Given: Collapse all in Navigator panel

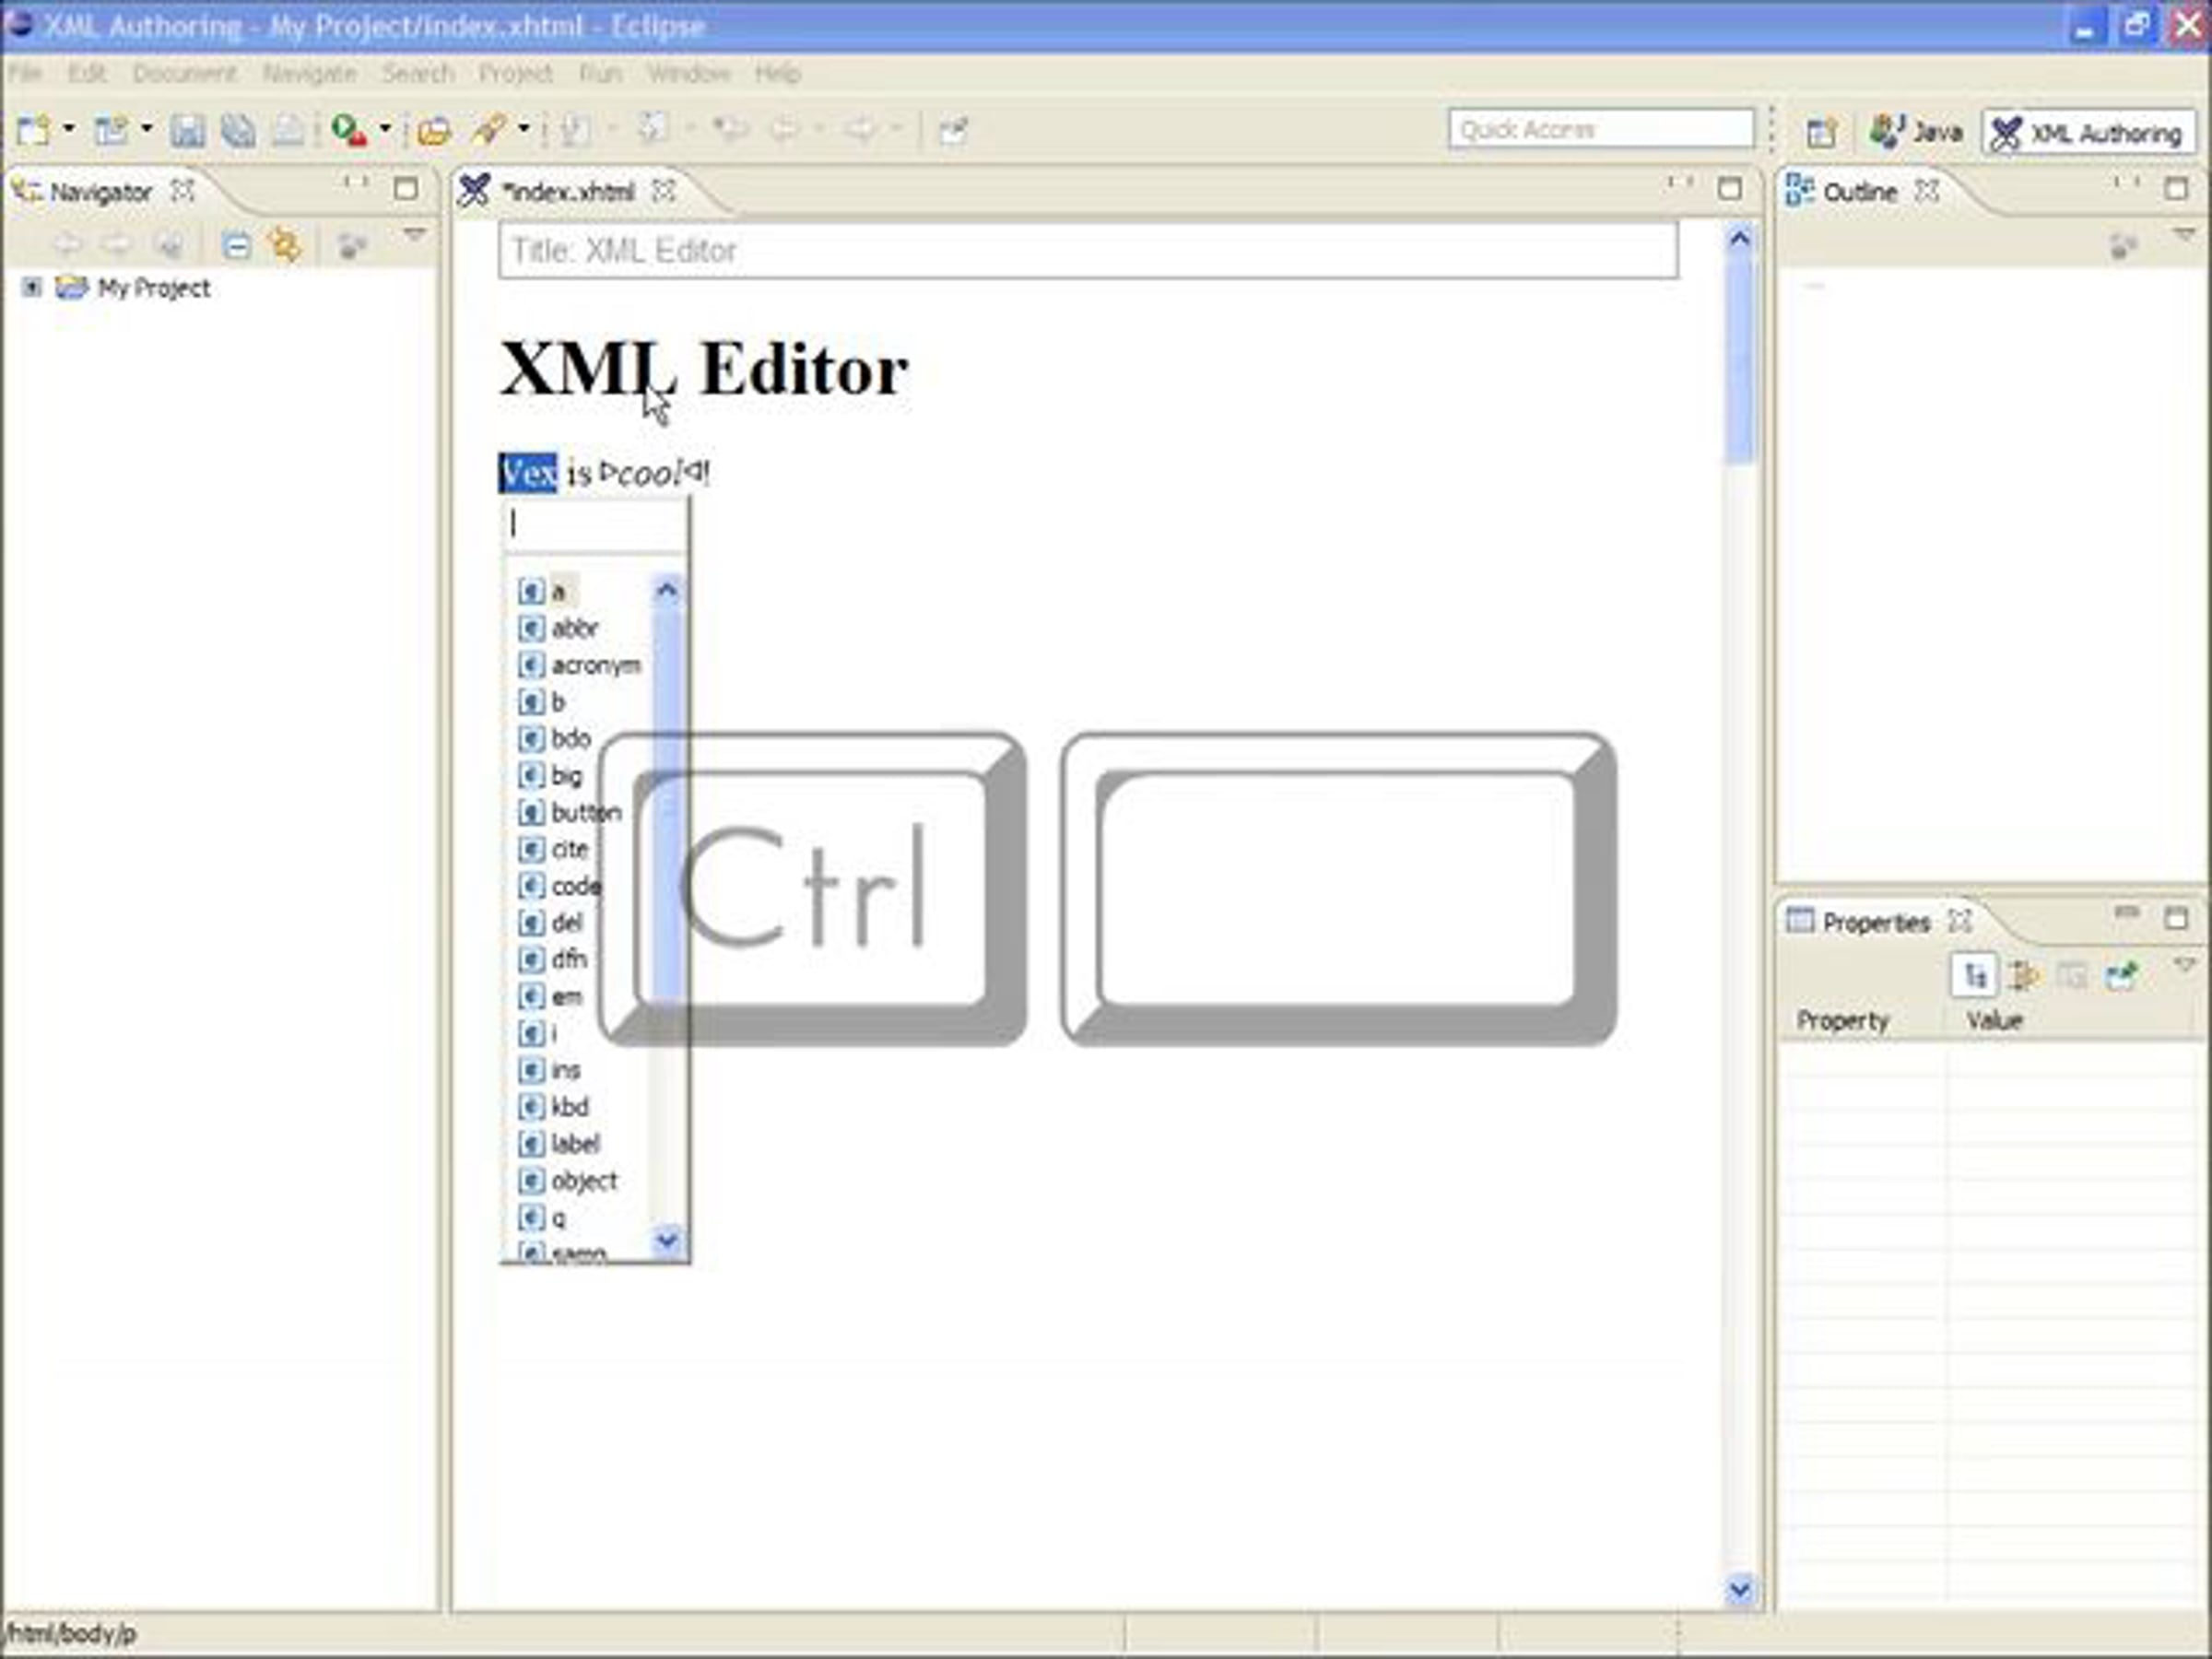Looking at the screenshot, I should click(236, 245).
